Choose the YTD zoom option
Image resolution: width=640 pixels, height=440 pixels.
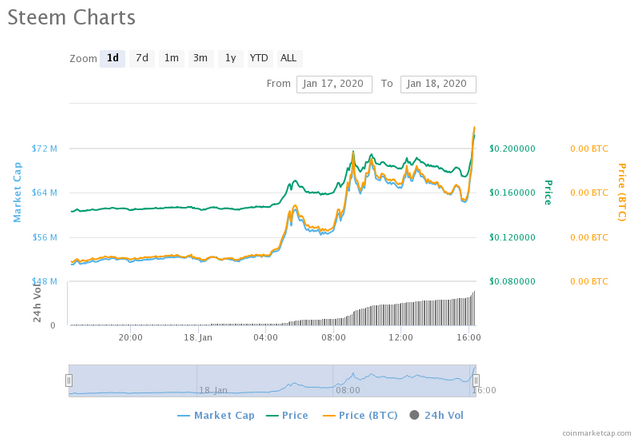coord(260,58)
